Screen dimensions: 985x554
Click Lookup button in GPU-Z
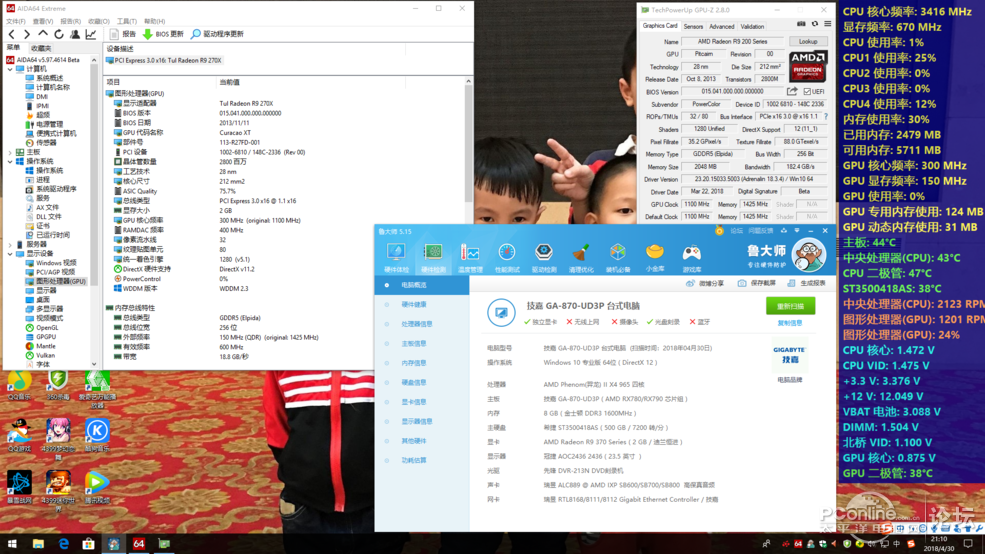(808, 41)
